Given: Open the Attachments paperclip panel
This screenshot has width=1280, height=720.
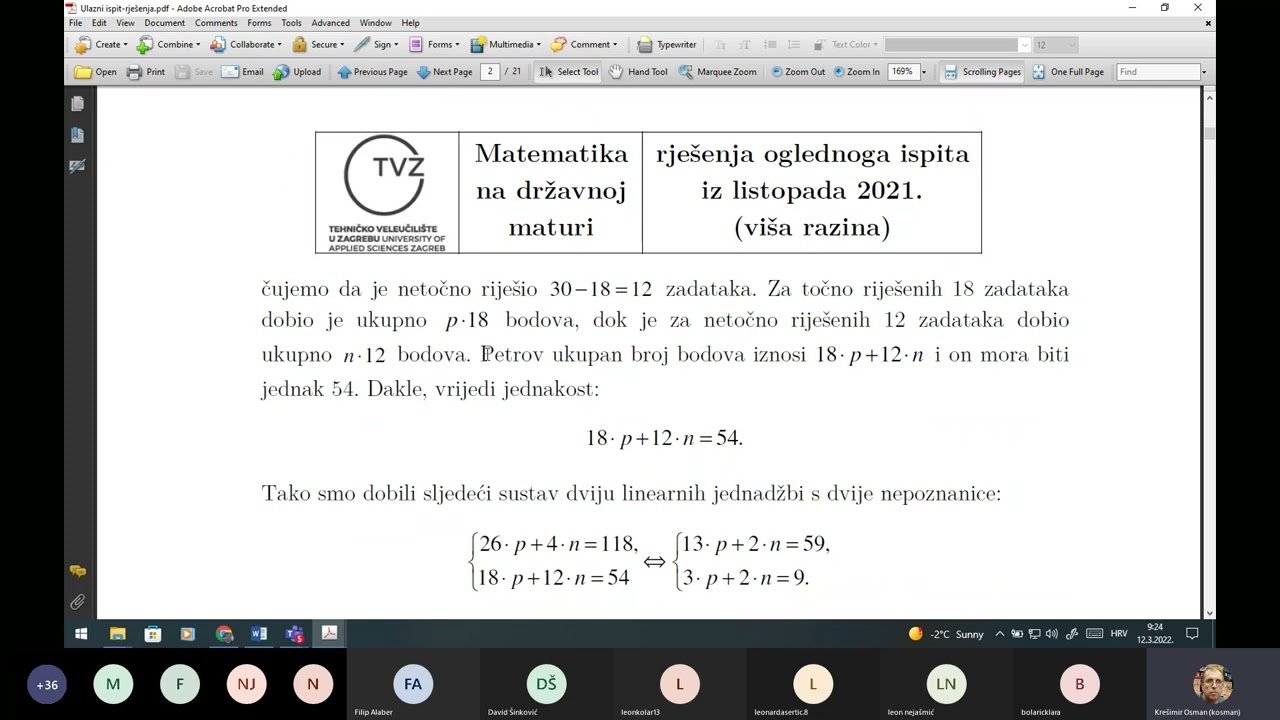Looking at the screenshot, I should coord(77,602).
